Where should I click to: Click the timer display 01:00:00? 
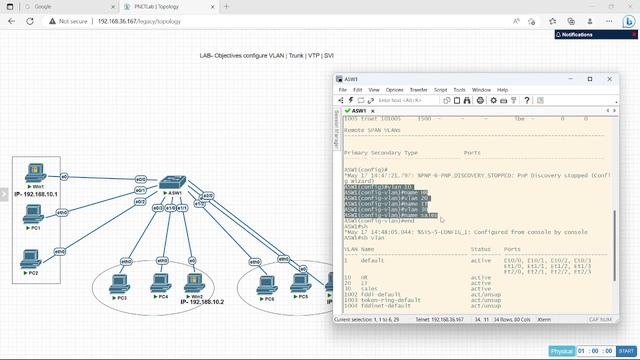(x=595, y=351)
